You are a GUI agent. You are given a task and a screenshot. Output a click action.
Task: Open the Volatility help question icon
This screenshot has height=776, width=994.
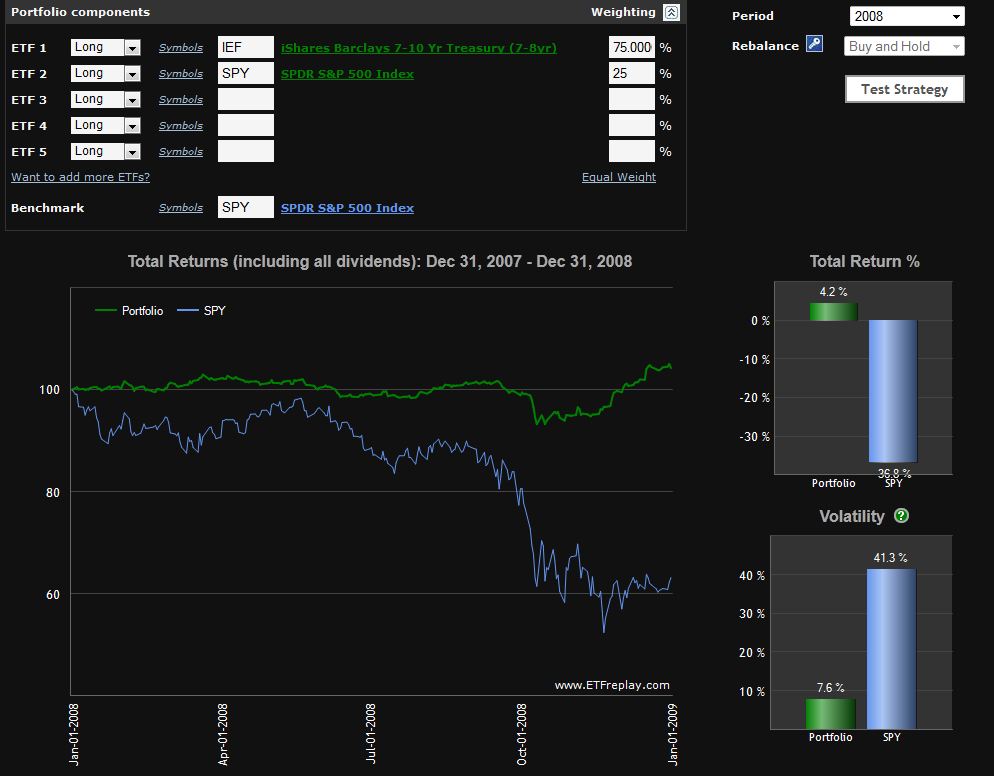point(901,515)
